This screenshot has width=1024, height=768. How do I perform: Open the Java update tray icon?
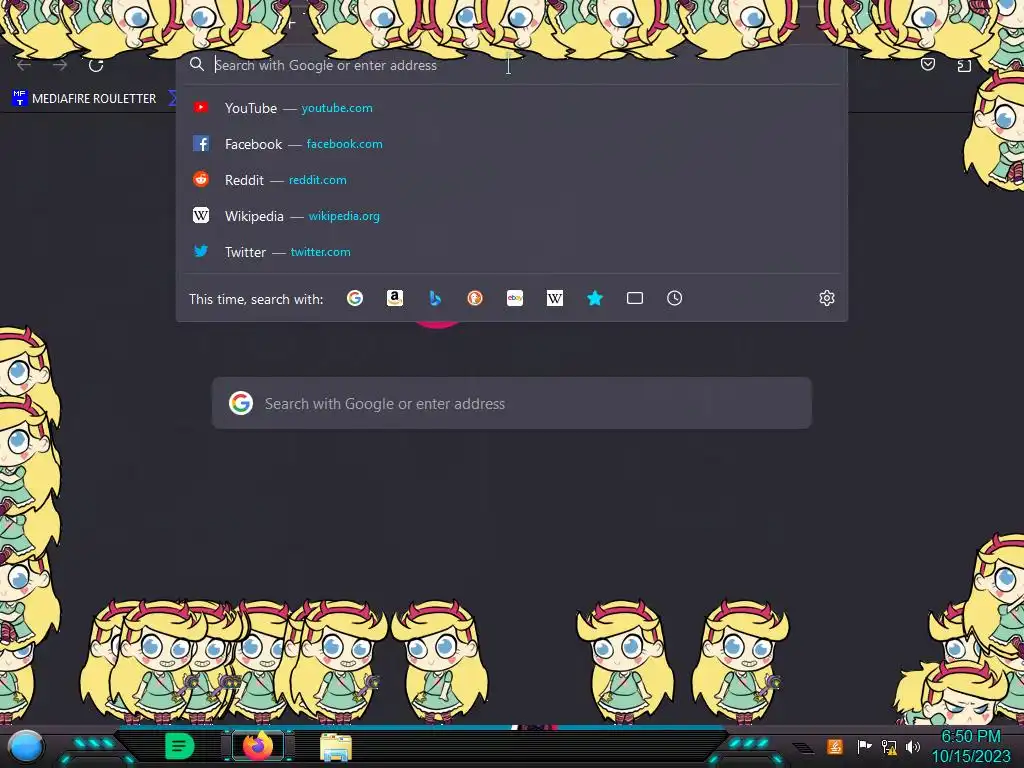(835, 746)
